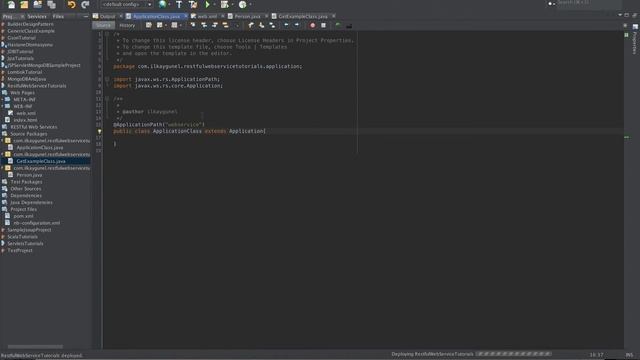The width and height of the screenshot is (640, 360).
Task: Stop macro recording
Action: tap(323, 25)
